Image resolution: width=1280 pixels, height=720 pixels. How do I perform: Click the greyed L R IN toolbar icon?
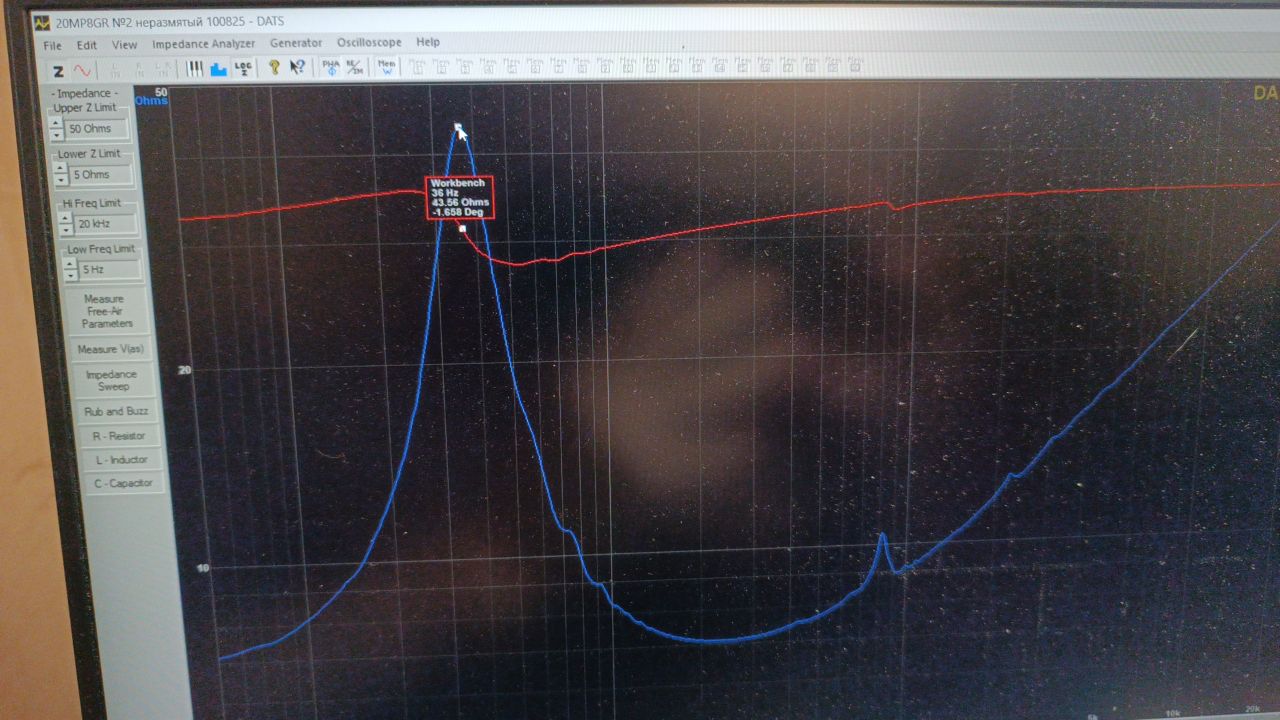pos(163,69)
